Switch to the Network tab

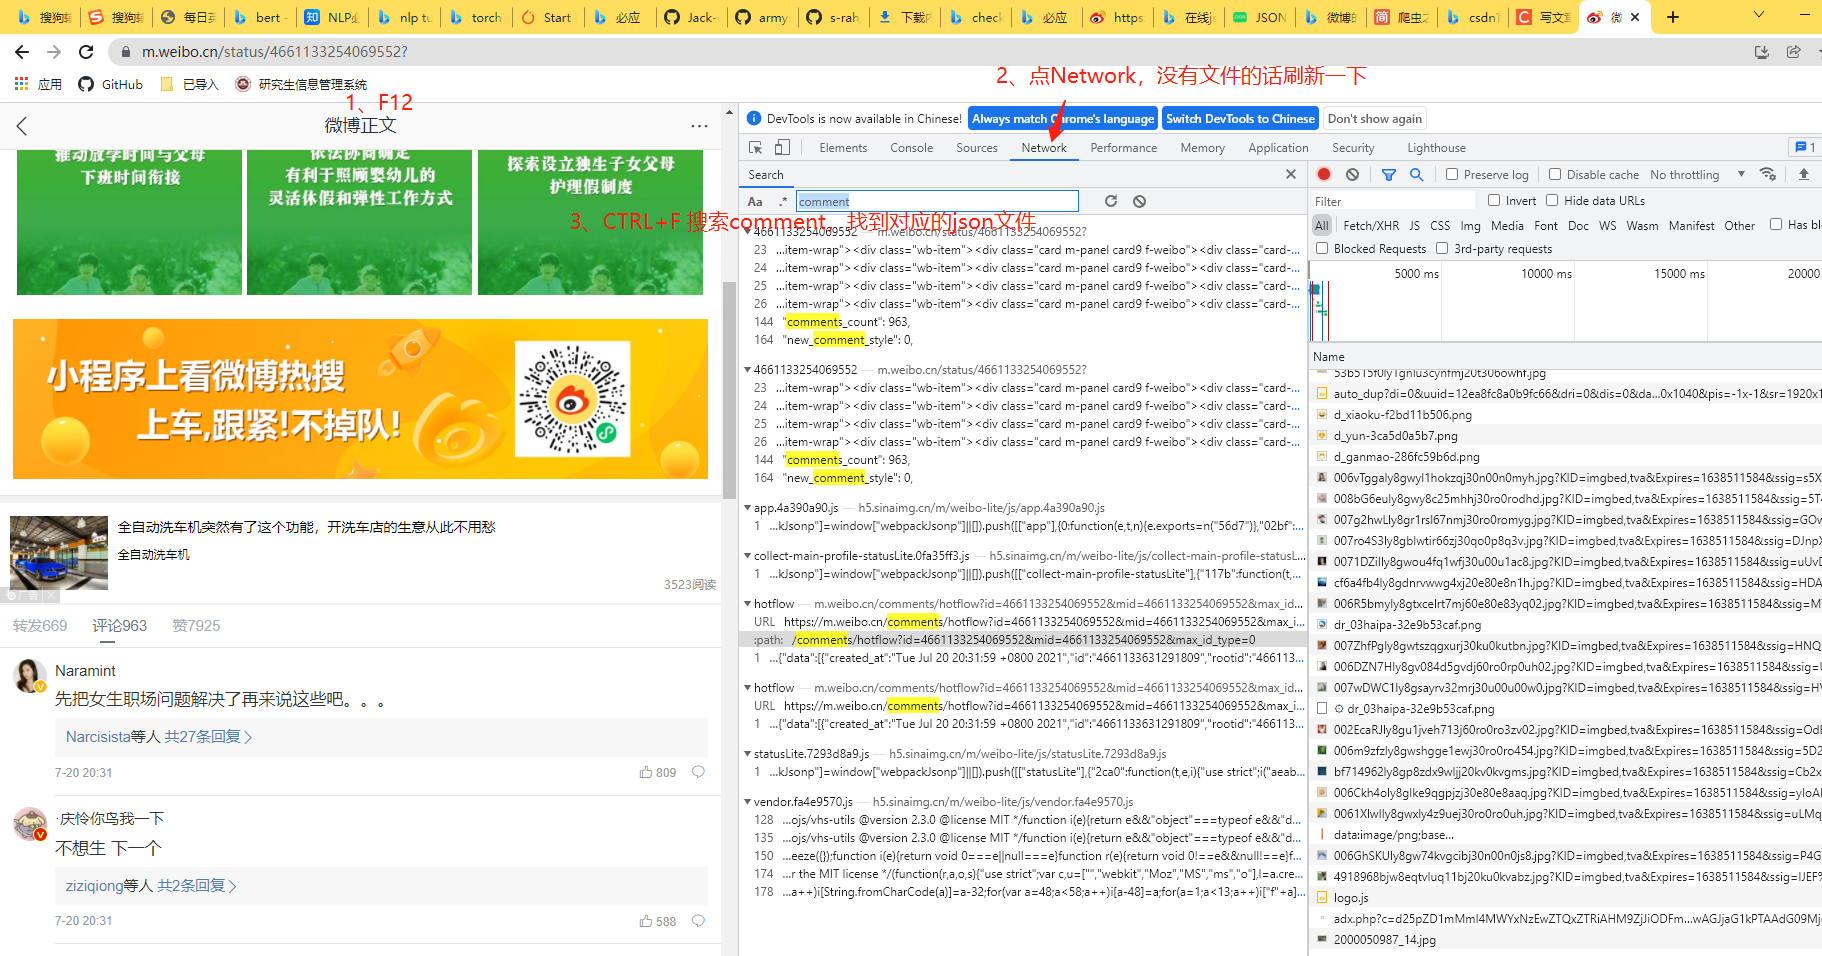[1044, 148]
